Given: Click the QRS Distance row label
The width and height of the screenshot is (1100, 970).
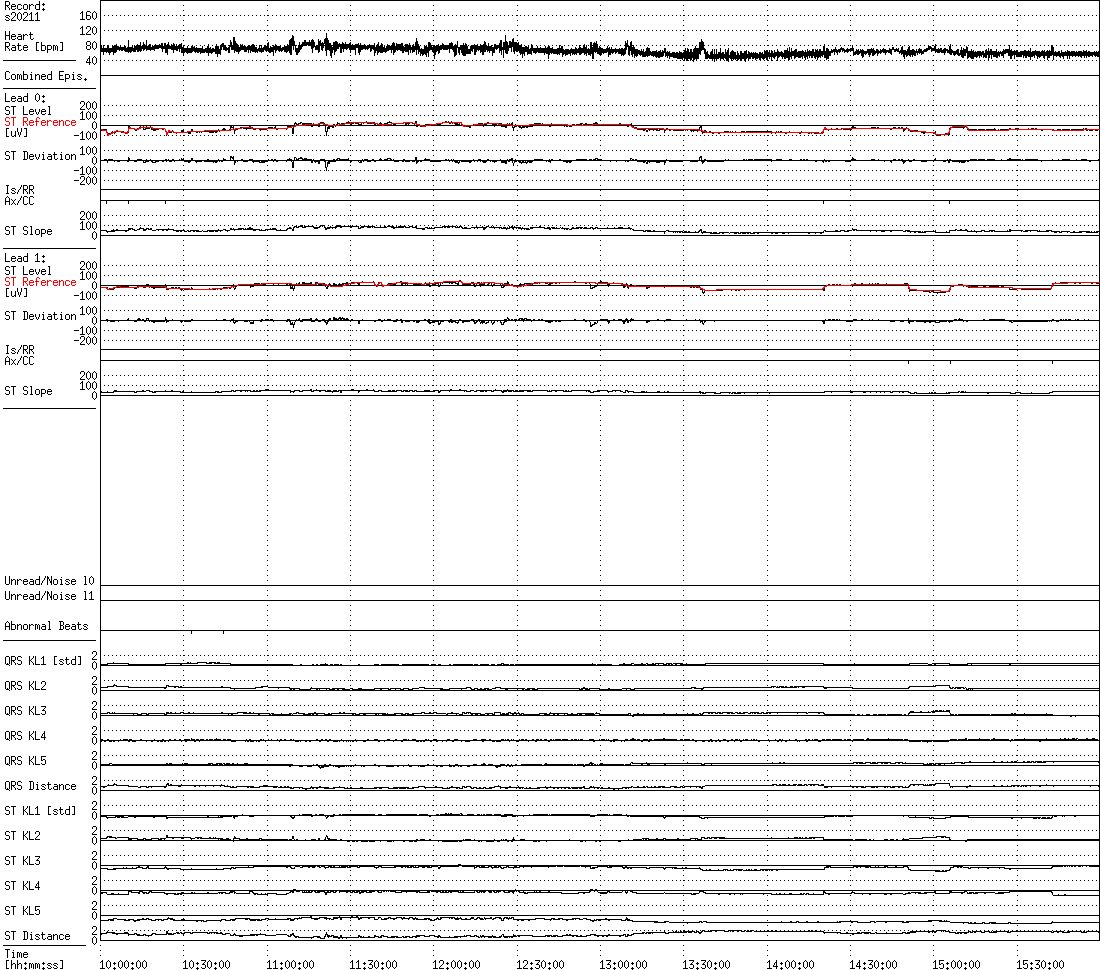Looking at the screenshot, I should click(x=38, y=786).
